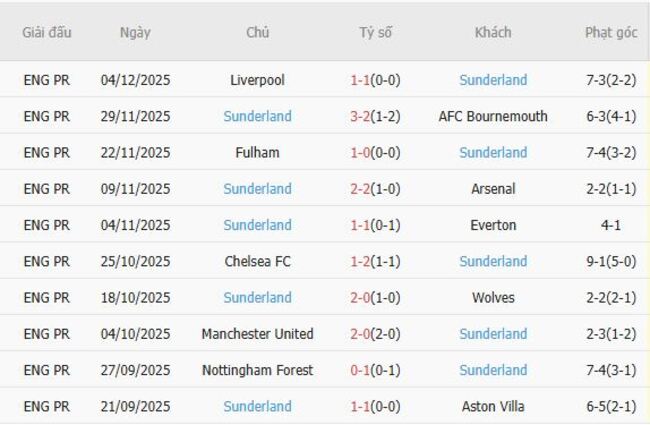Select the 'Giải đấu' column header
This screenshot has width=650, height=425.
pyautogui.click(x=47, y=32)
